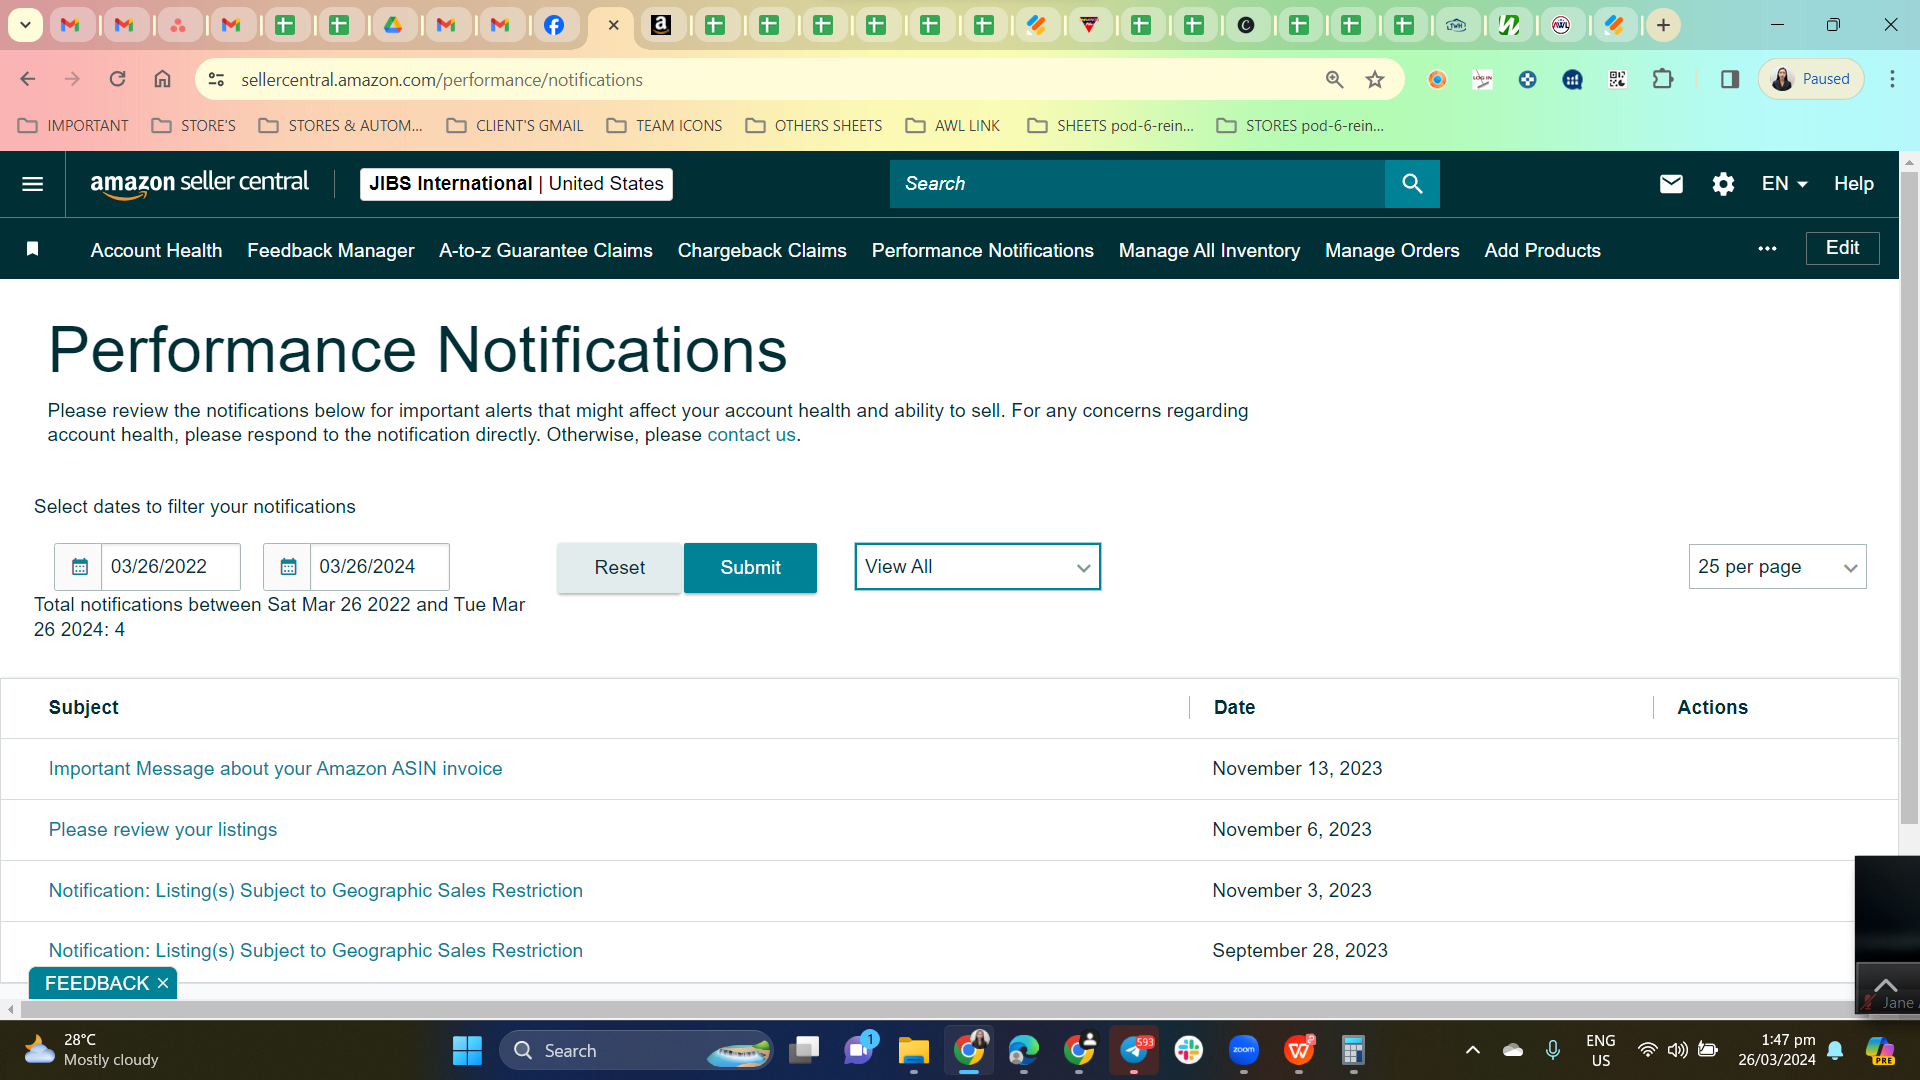
Task: Click the Seller Central search field
Action: [1137, 184]
